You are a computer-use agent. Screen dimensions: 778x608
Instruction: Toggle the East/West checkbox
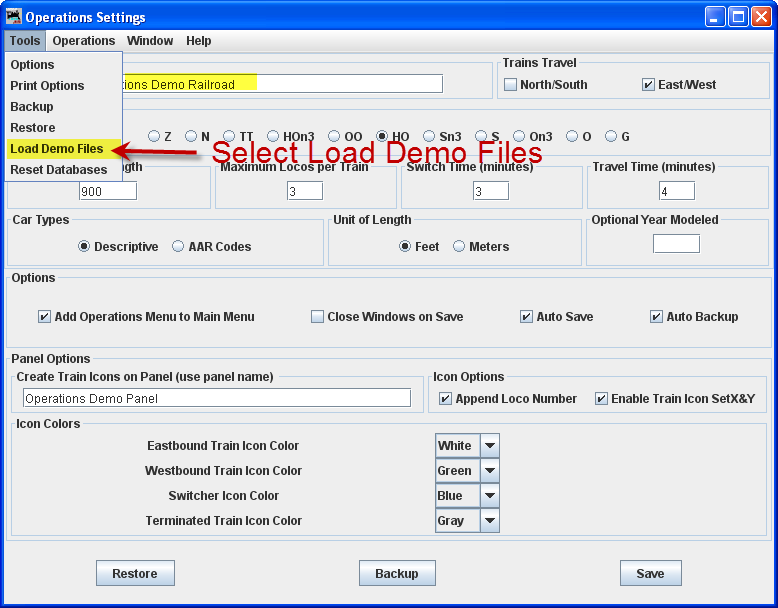[x=649, y=85]
